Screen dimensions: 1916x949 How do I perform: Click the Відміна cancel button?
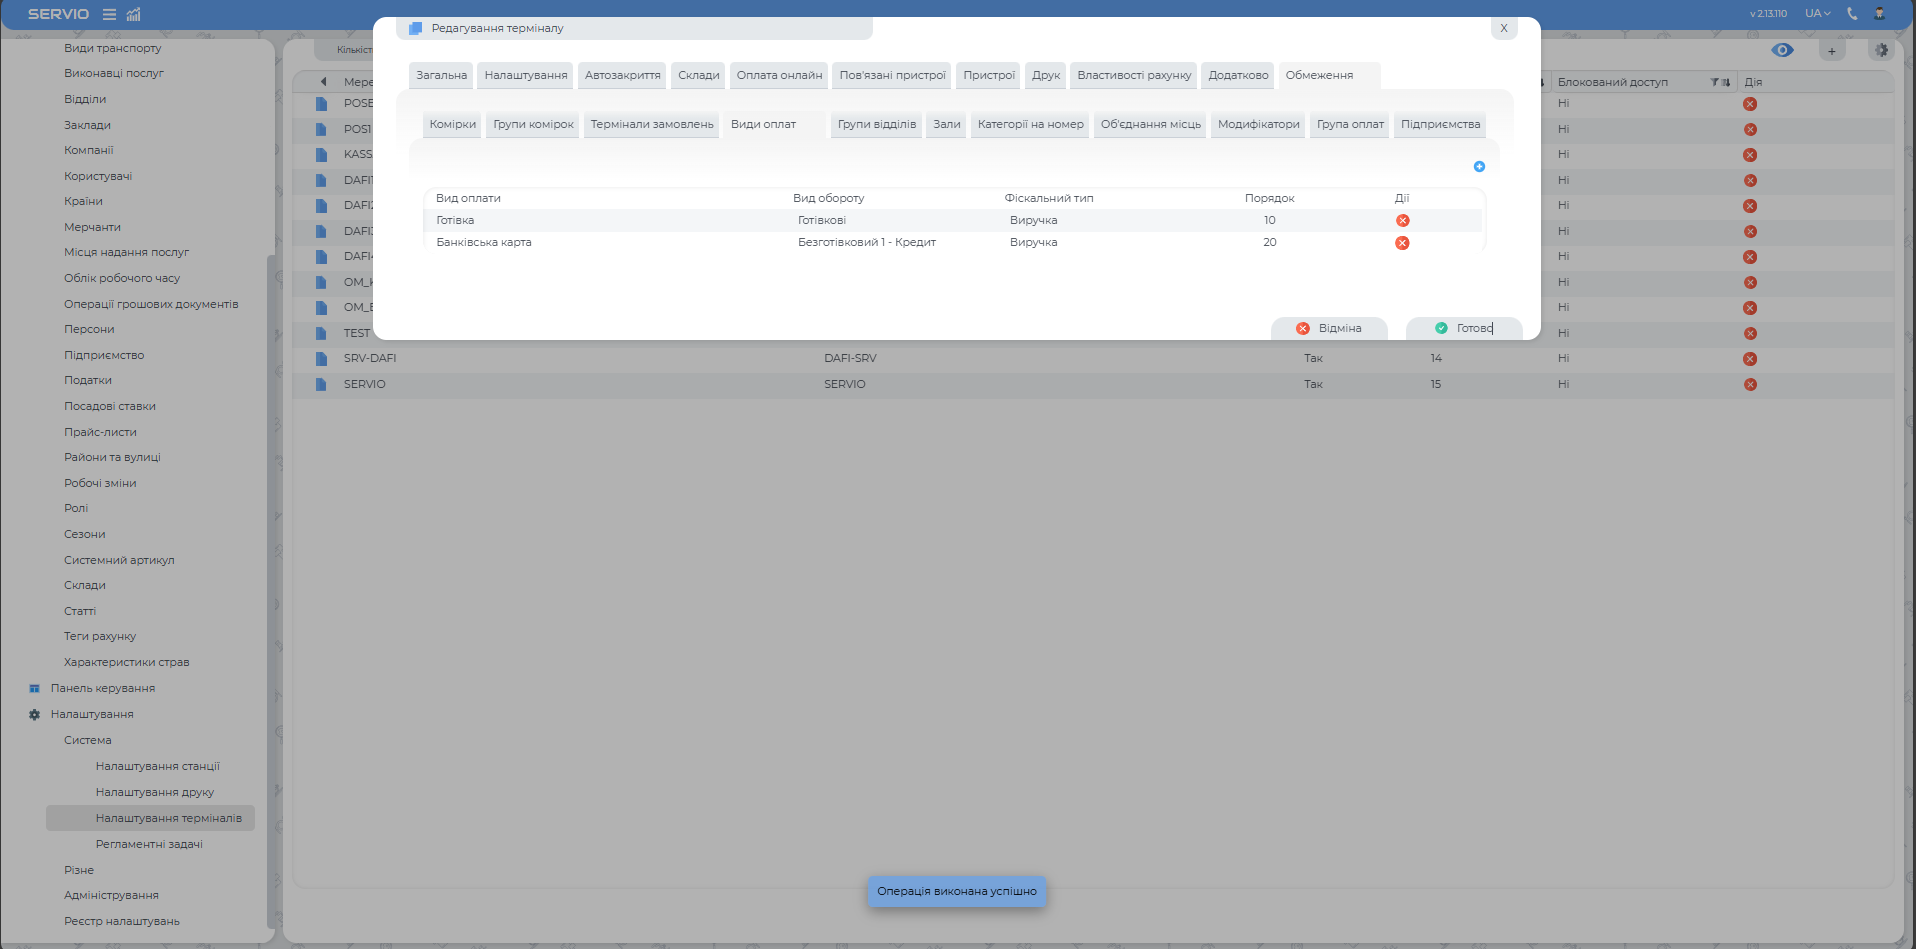click(1329, 328)
